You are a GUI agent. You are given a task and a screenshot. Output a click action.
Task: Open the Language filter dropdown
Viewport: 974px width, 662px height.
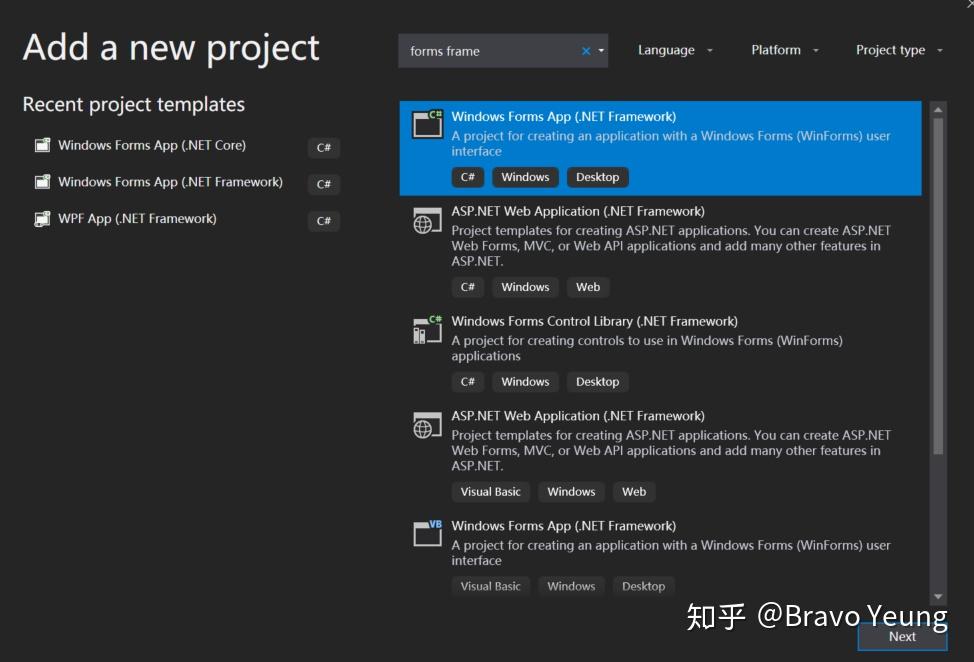(x=676, y=50)
